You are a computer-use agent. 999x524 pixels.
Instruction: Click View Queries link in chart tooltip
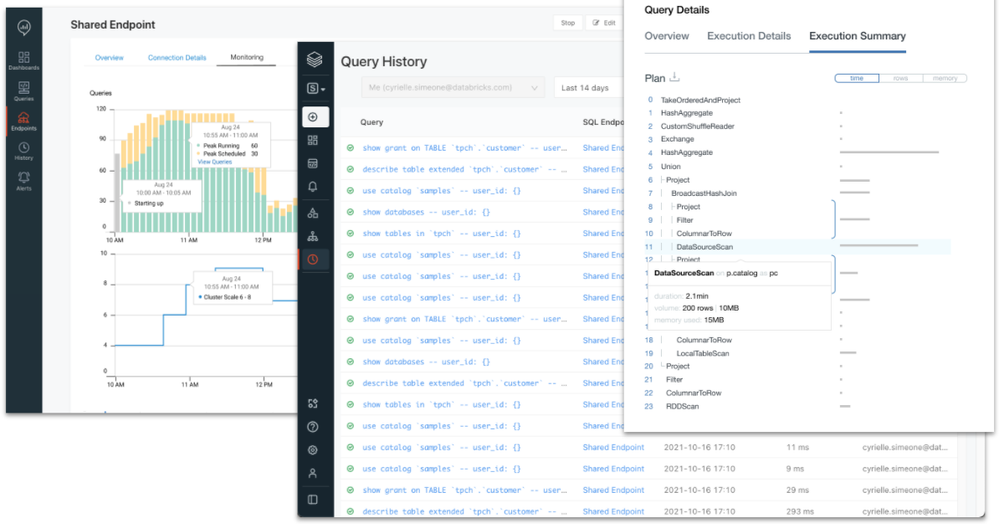point(215,162)
